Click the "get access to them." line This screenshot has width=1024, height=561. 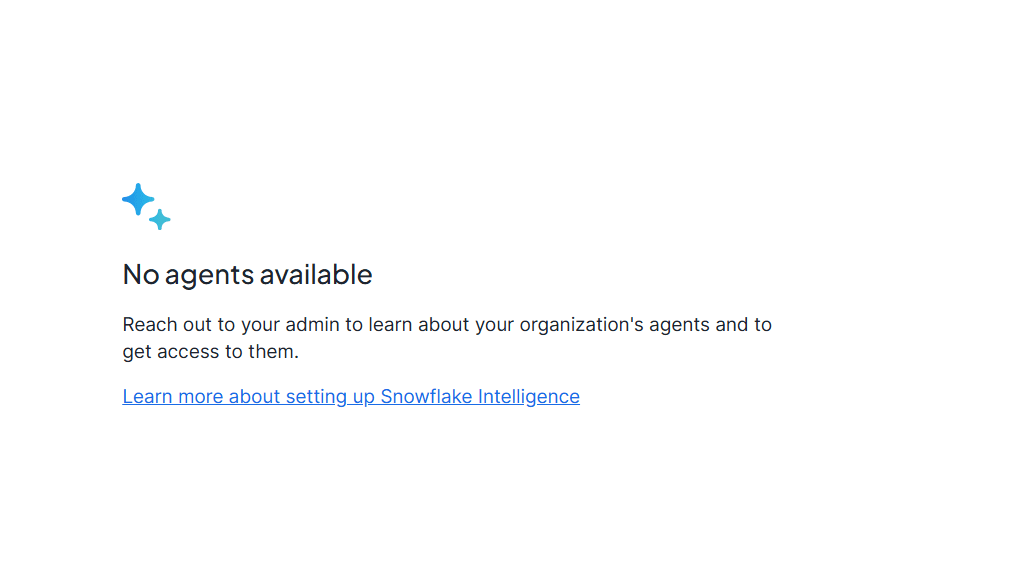tap(210, 351)
